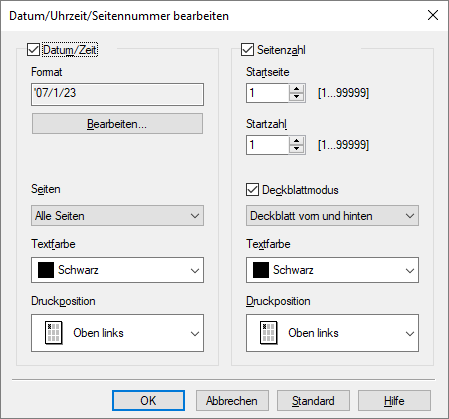
Task: Open the Druckposition dropdown under Datum/Zeit
Action: pyautogui.click(x=117, y=333)
